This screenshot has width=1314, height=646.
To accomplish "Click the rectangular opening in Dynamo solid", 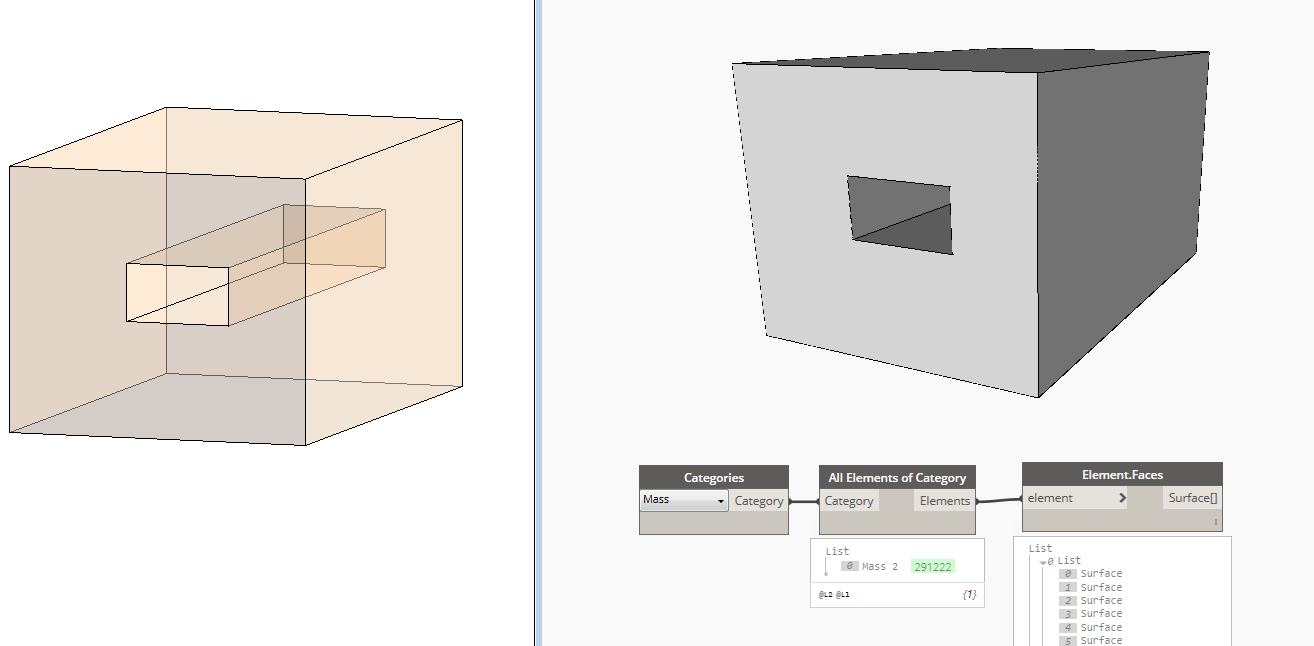I will pyautogui.click(x=900, y=215).
